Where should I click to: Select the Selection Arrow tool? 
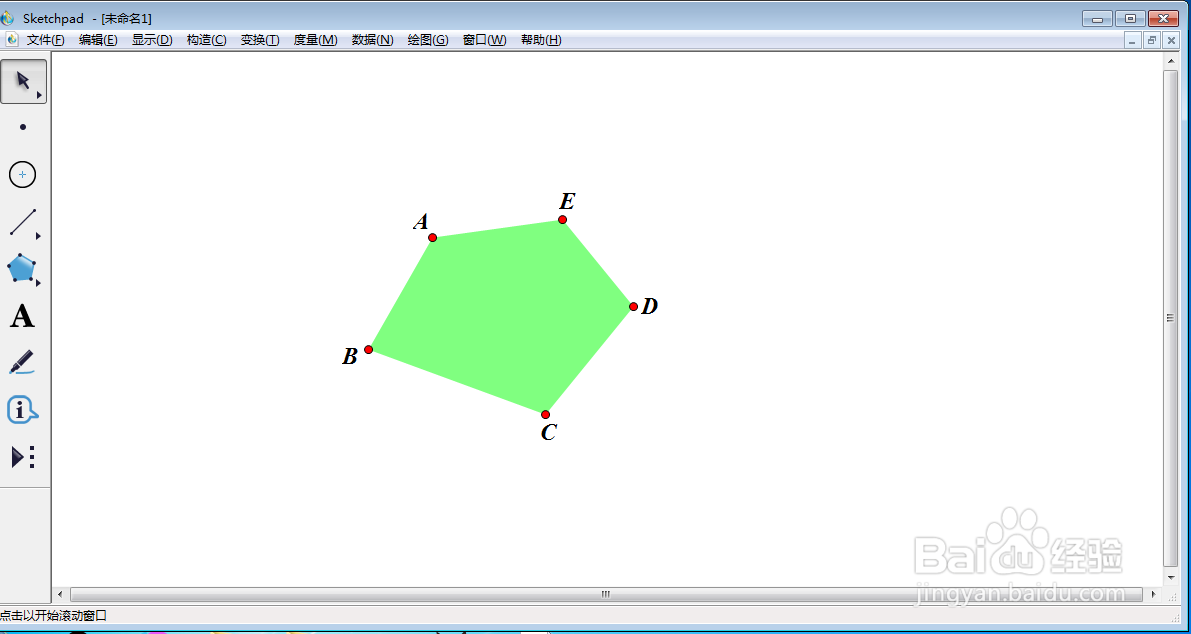24,81
